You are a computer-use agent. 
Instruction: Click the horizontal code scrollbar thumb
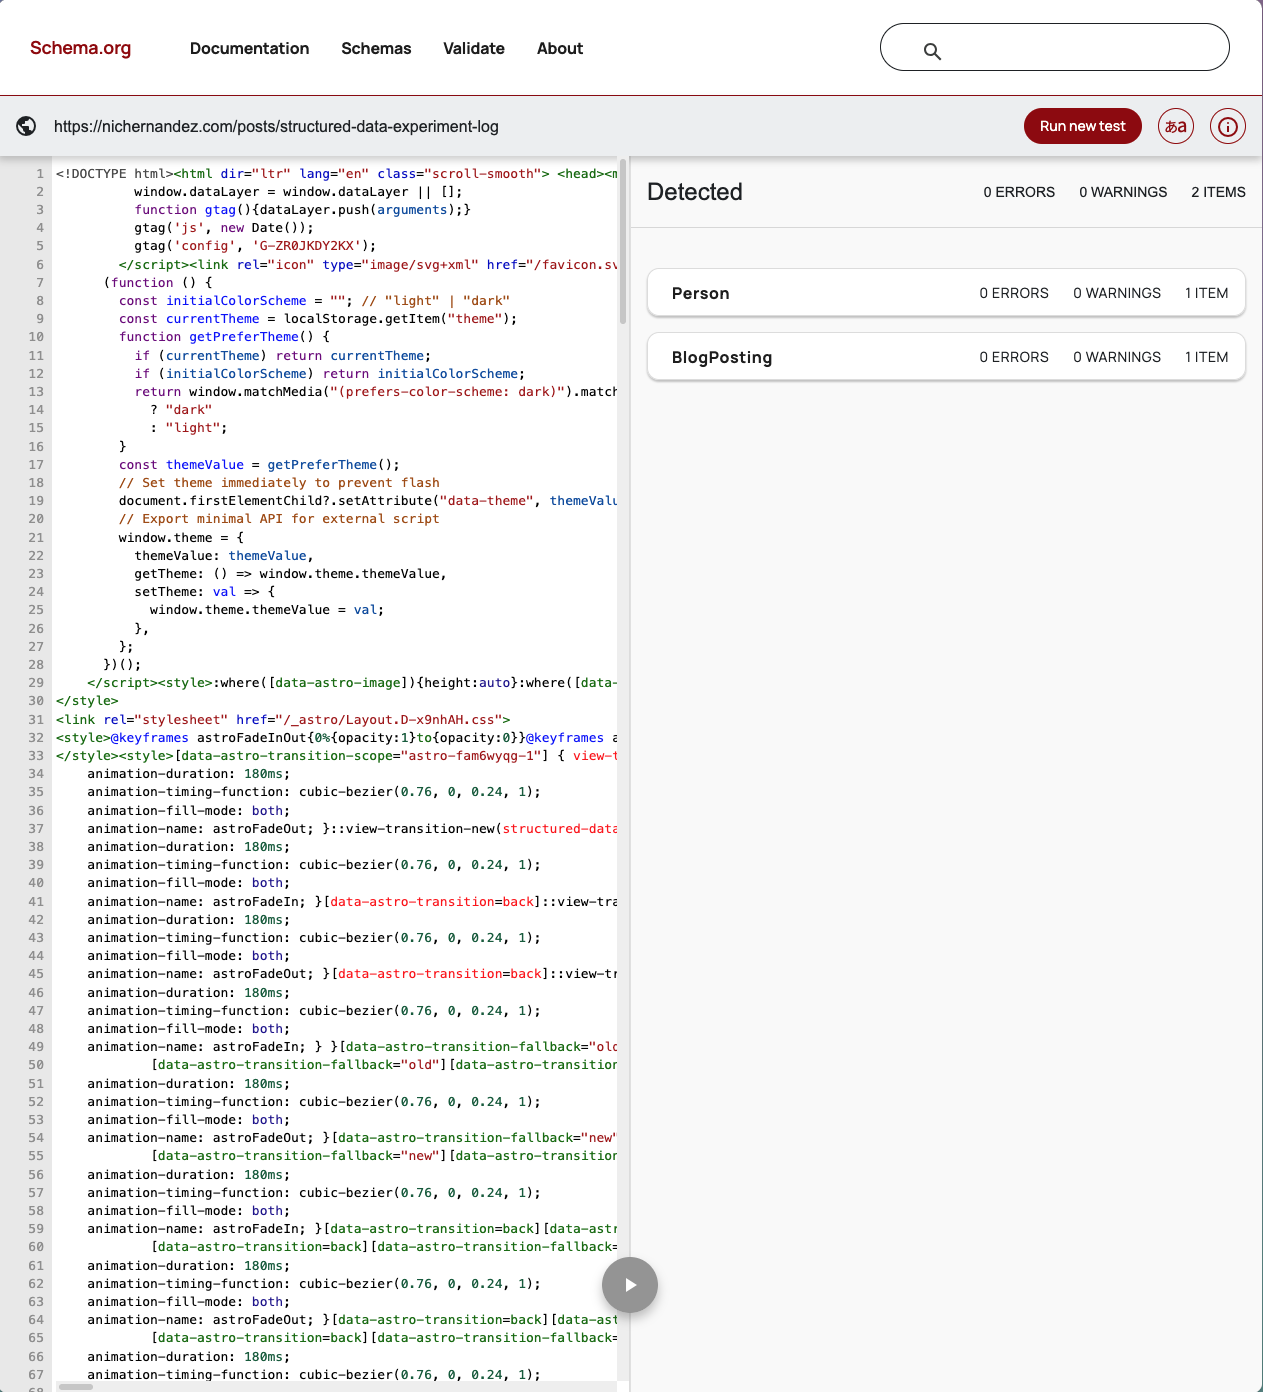(x=76, y=1387)
